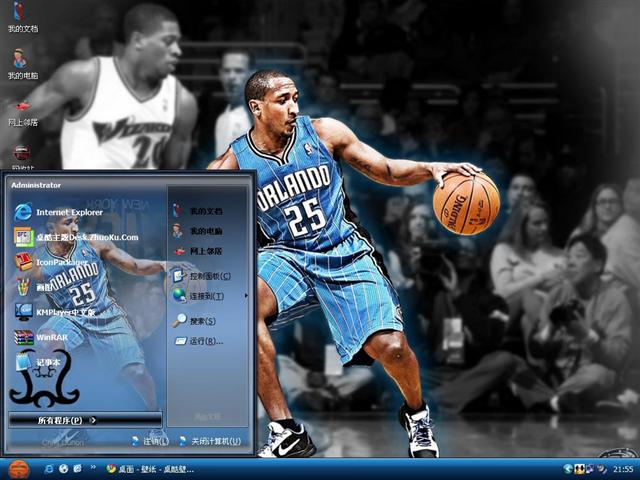The image size is (640, 480).
Task: Click the 21:55 taskbar clock
Action: 623,469
